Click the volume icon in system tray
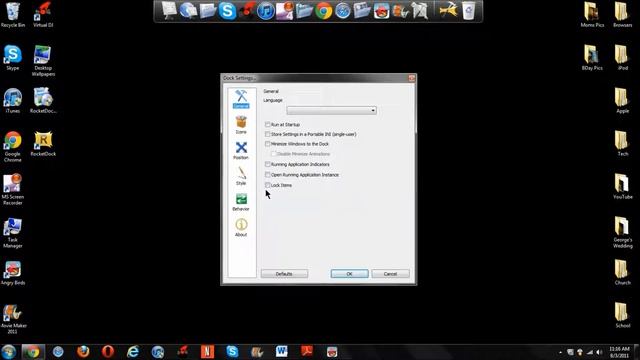The image size is (640, 360). coord(599,352)
